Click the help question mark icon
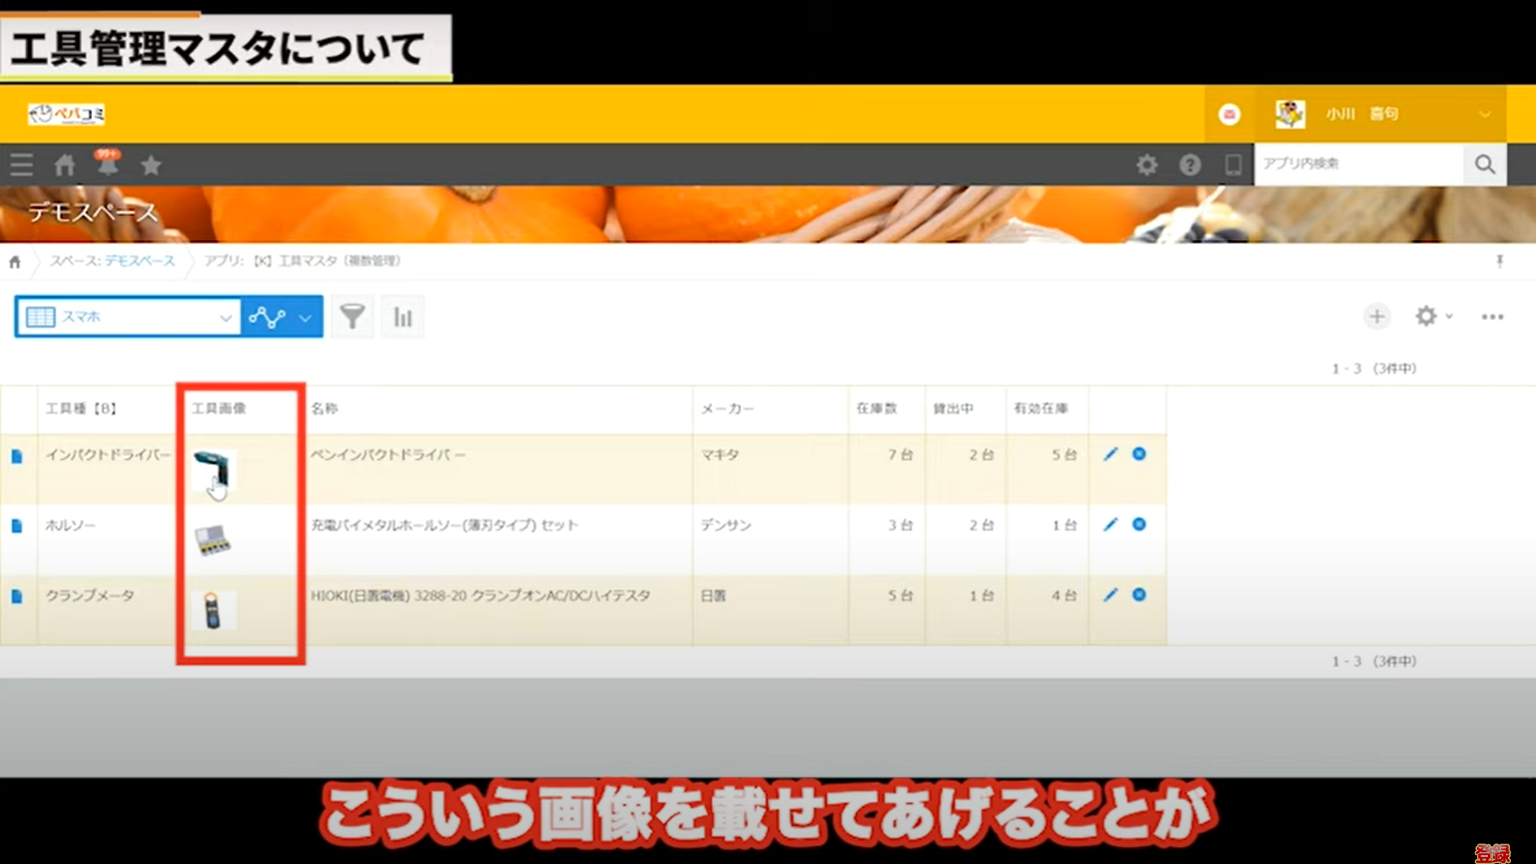 tap(1189, 165)
